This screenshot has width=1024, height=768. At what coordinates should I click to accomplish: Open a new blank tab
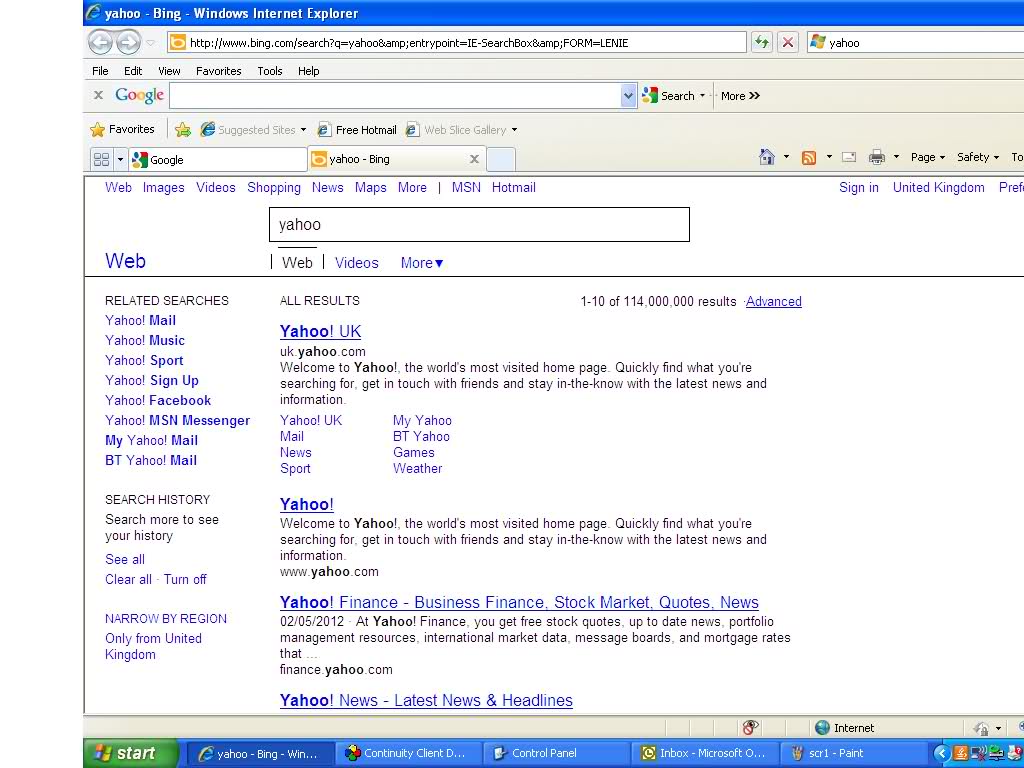(501, 159)
